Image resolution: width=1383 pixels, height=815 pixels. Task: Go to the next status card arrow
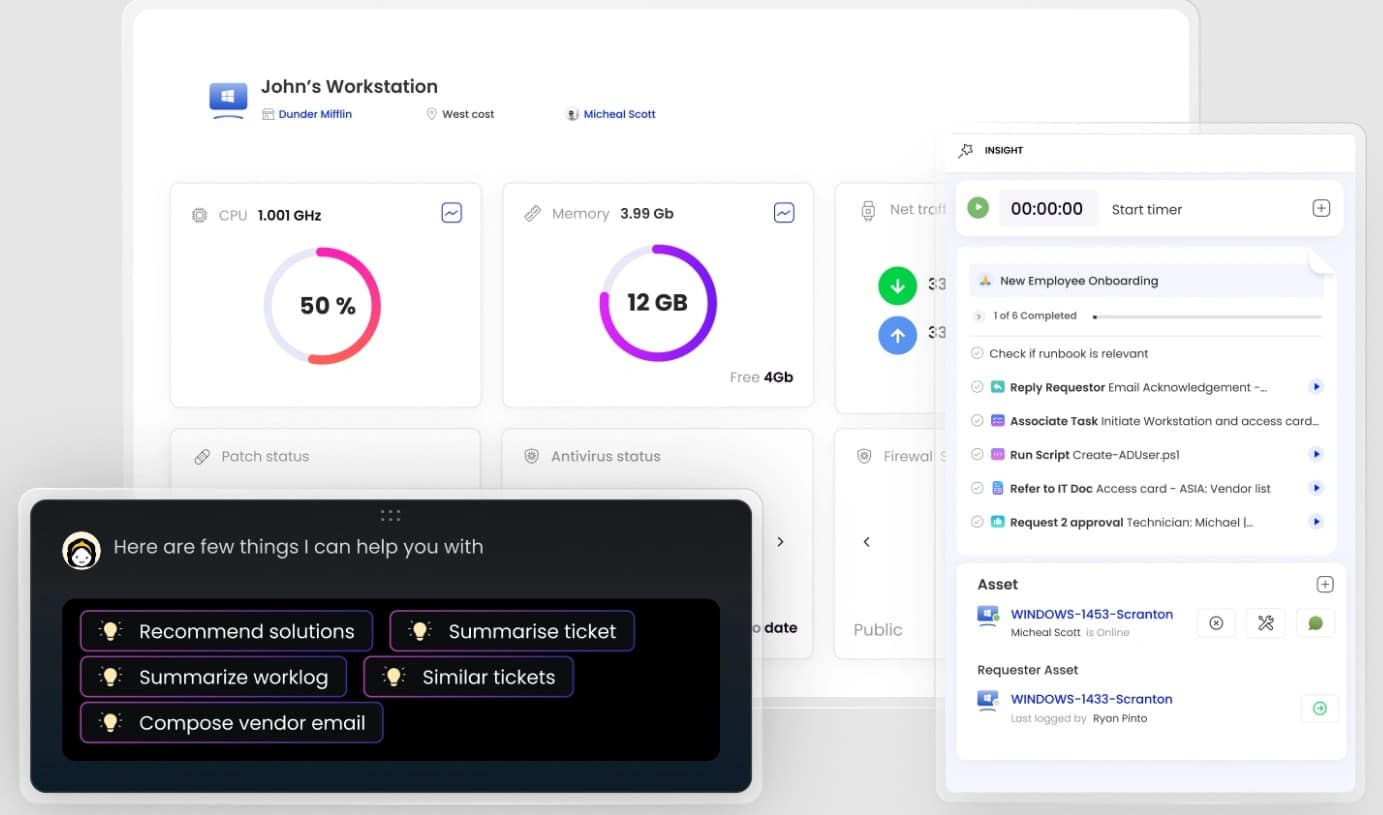pos(780,542)
